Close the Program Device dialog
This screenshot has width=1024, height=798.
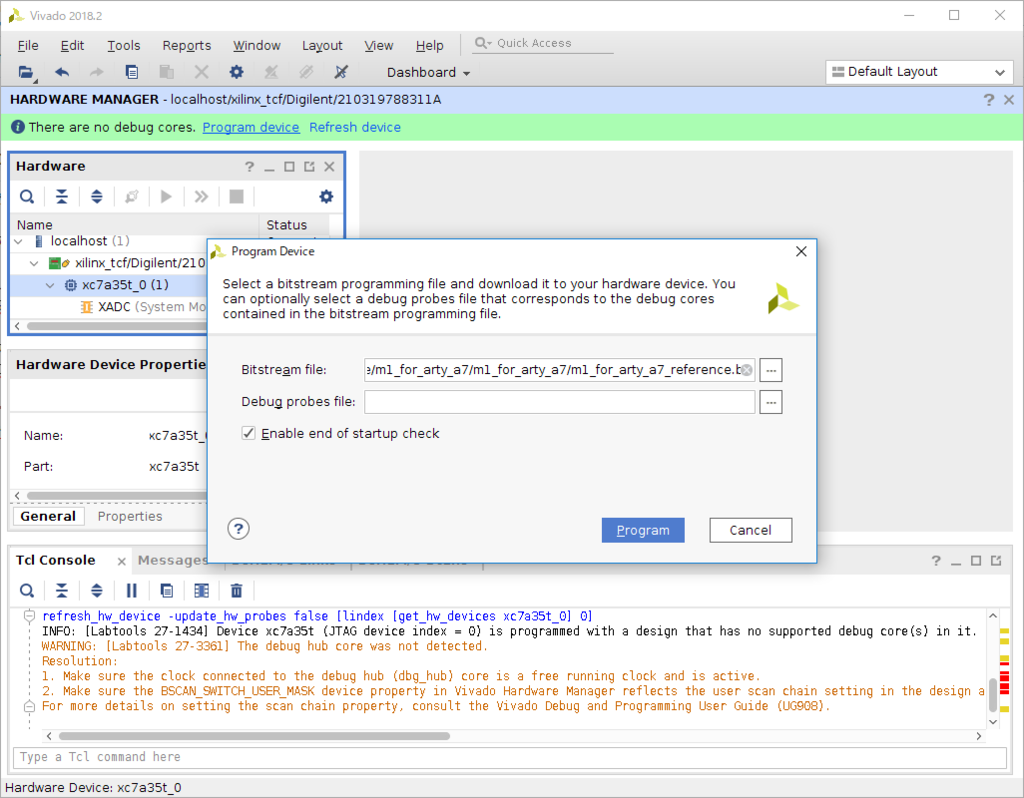click(801, 251)
